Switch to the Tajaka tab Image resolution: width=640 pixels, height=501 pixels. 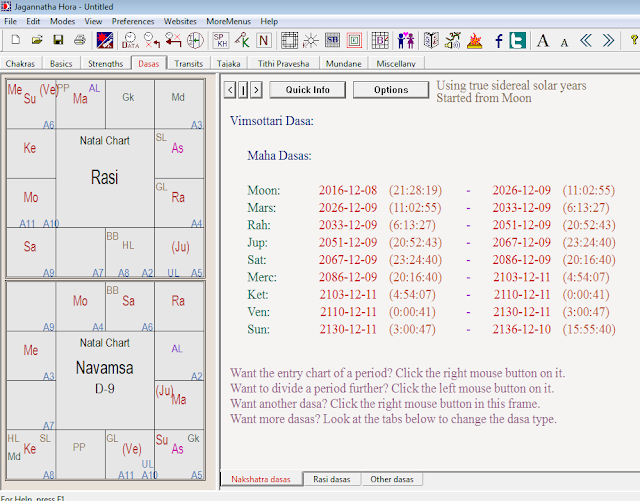click(x=229, y=63)
